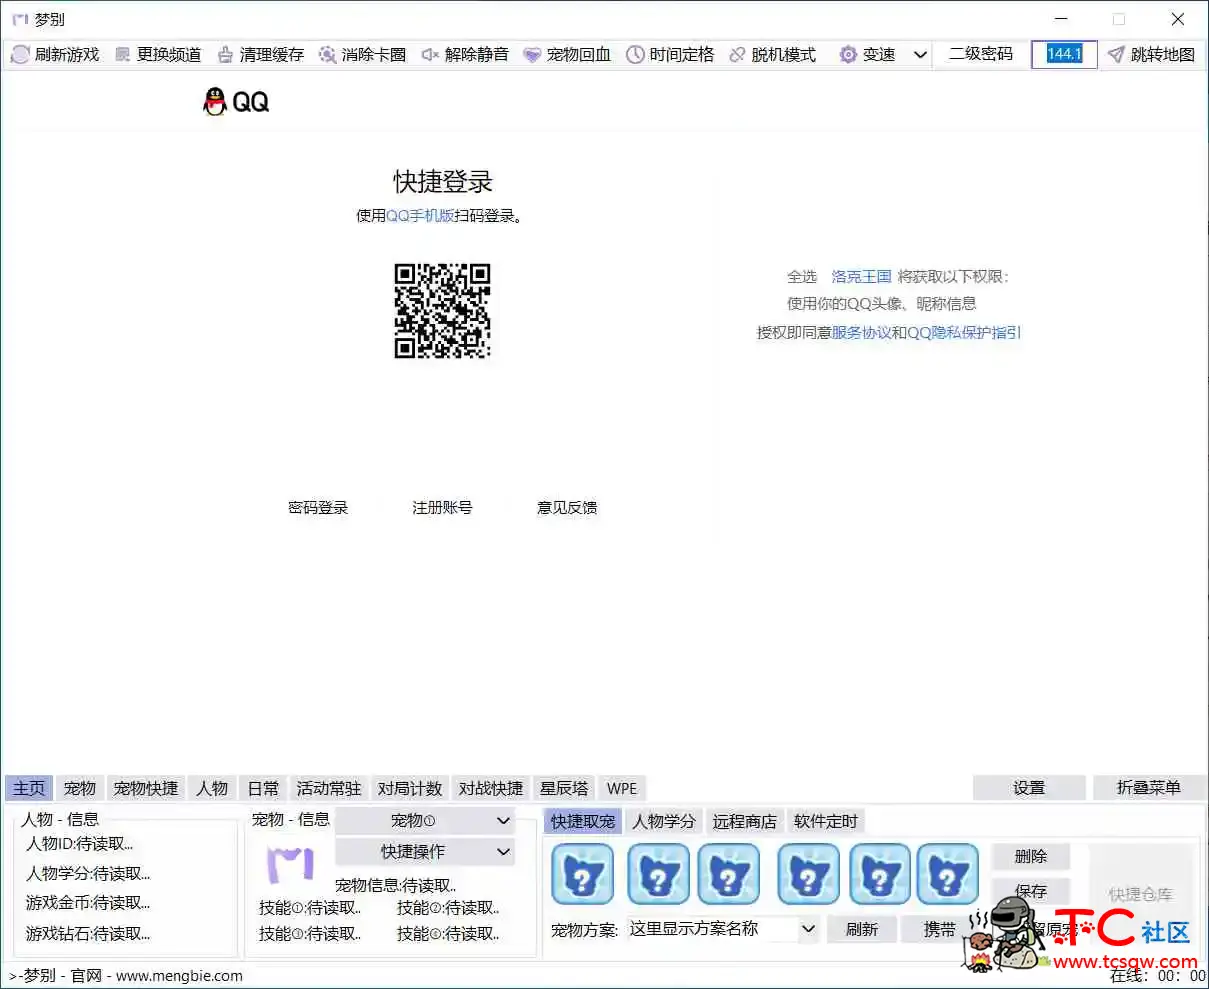Switch to the 星辰塔 tab
The height and width of the screenshot is (989, 1209).
pyautogui.click(x=563, y=788)
